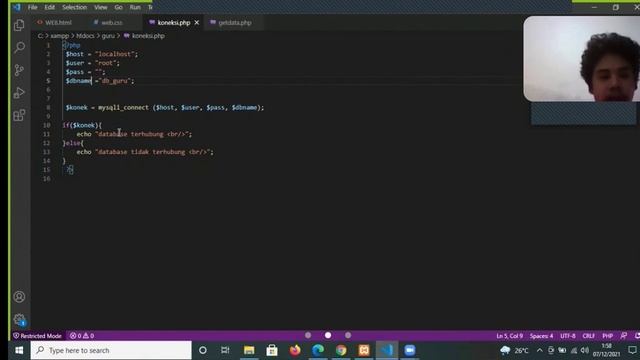The image size is (640, 360).
Task: Select the PHP language mode
Action: [x=607, y=336]
